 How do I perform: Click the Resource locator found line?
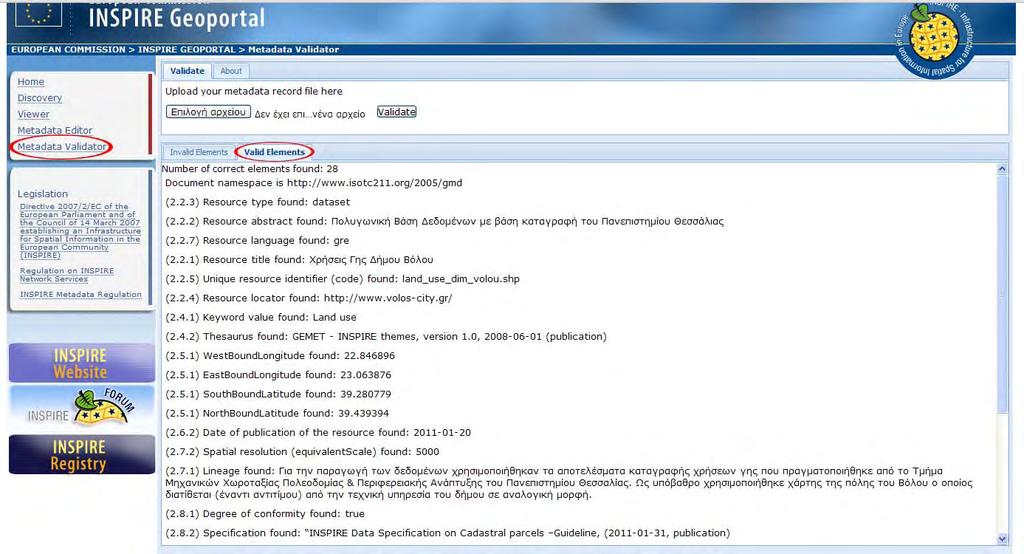coord(308,298)
